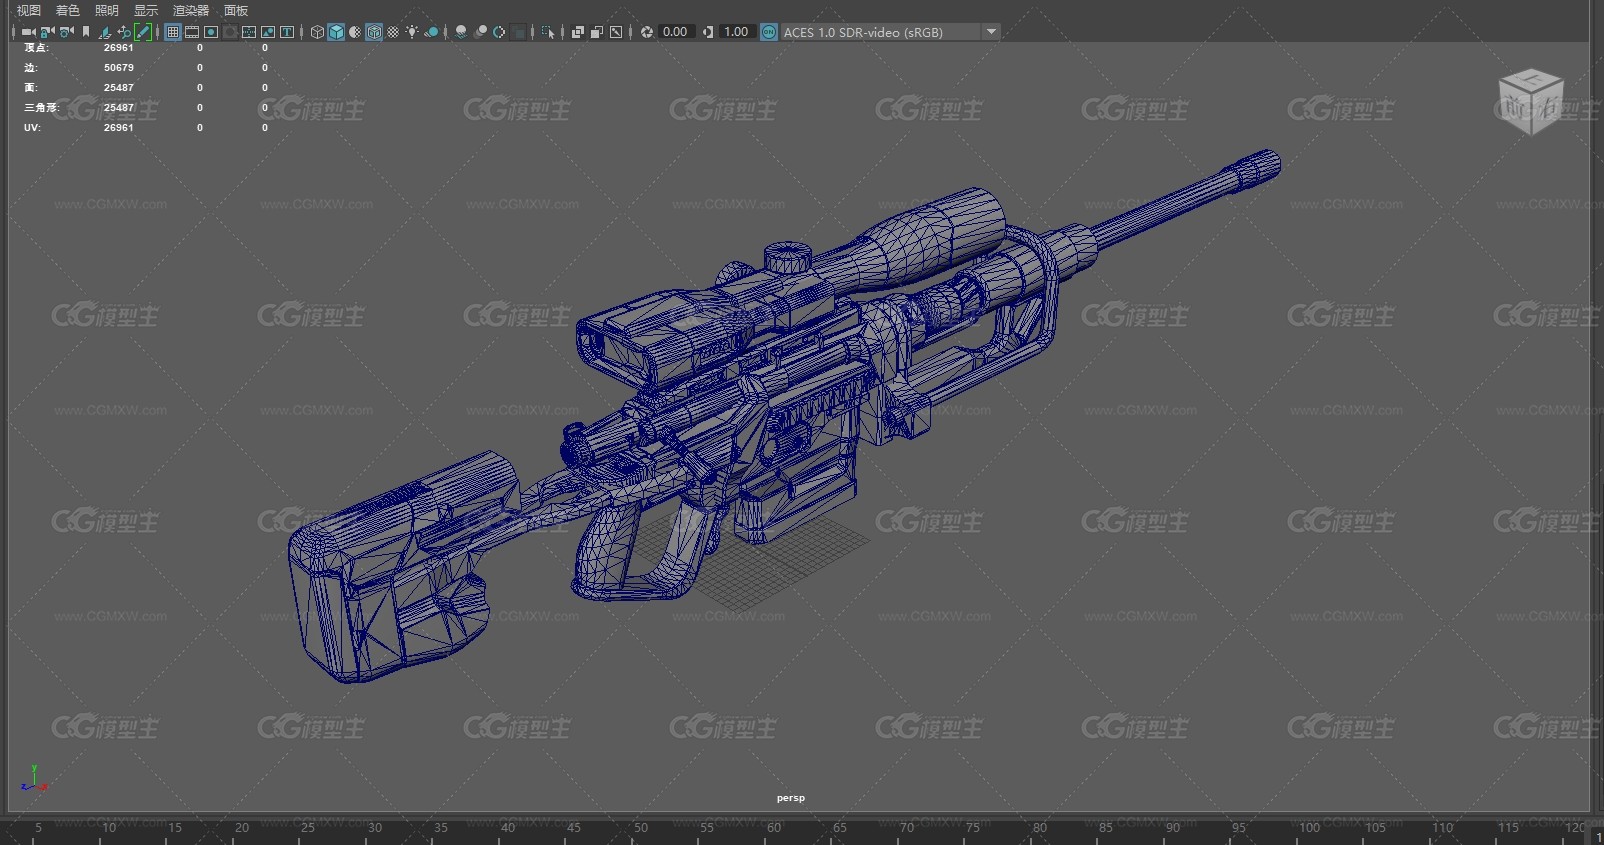
Task: Click the X-Ray Joints icon
Action: [616, 32]
